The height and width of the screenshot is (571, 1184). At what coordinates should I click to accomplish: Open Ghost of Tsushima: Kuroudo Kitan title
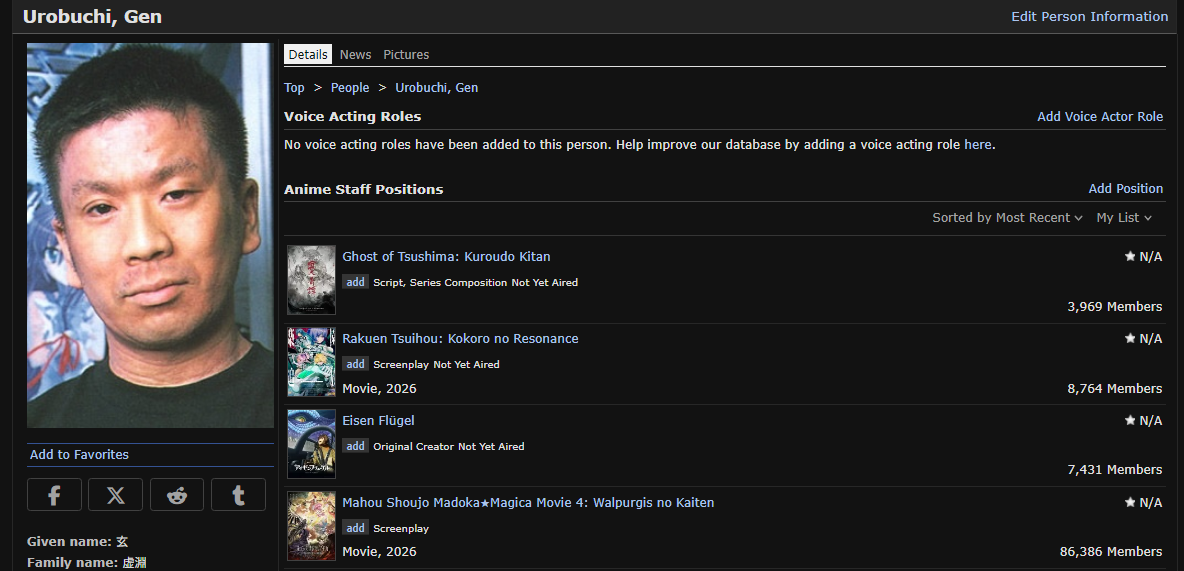[446, 257]
